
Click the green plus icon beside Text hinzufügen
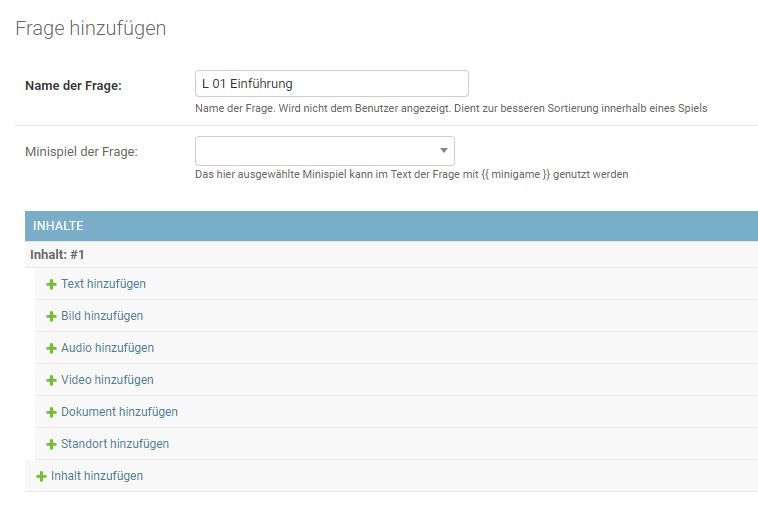pyautogui.click(x=51, y=284)
